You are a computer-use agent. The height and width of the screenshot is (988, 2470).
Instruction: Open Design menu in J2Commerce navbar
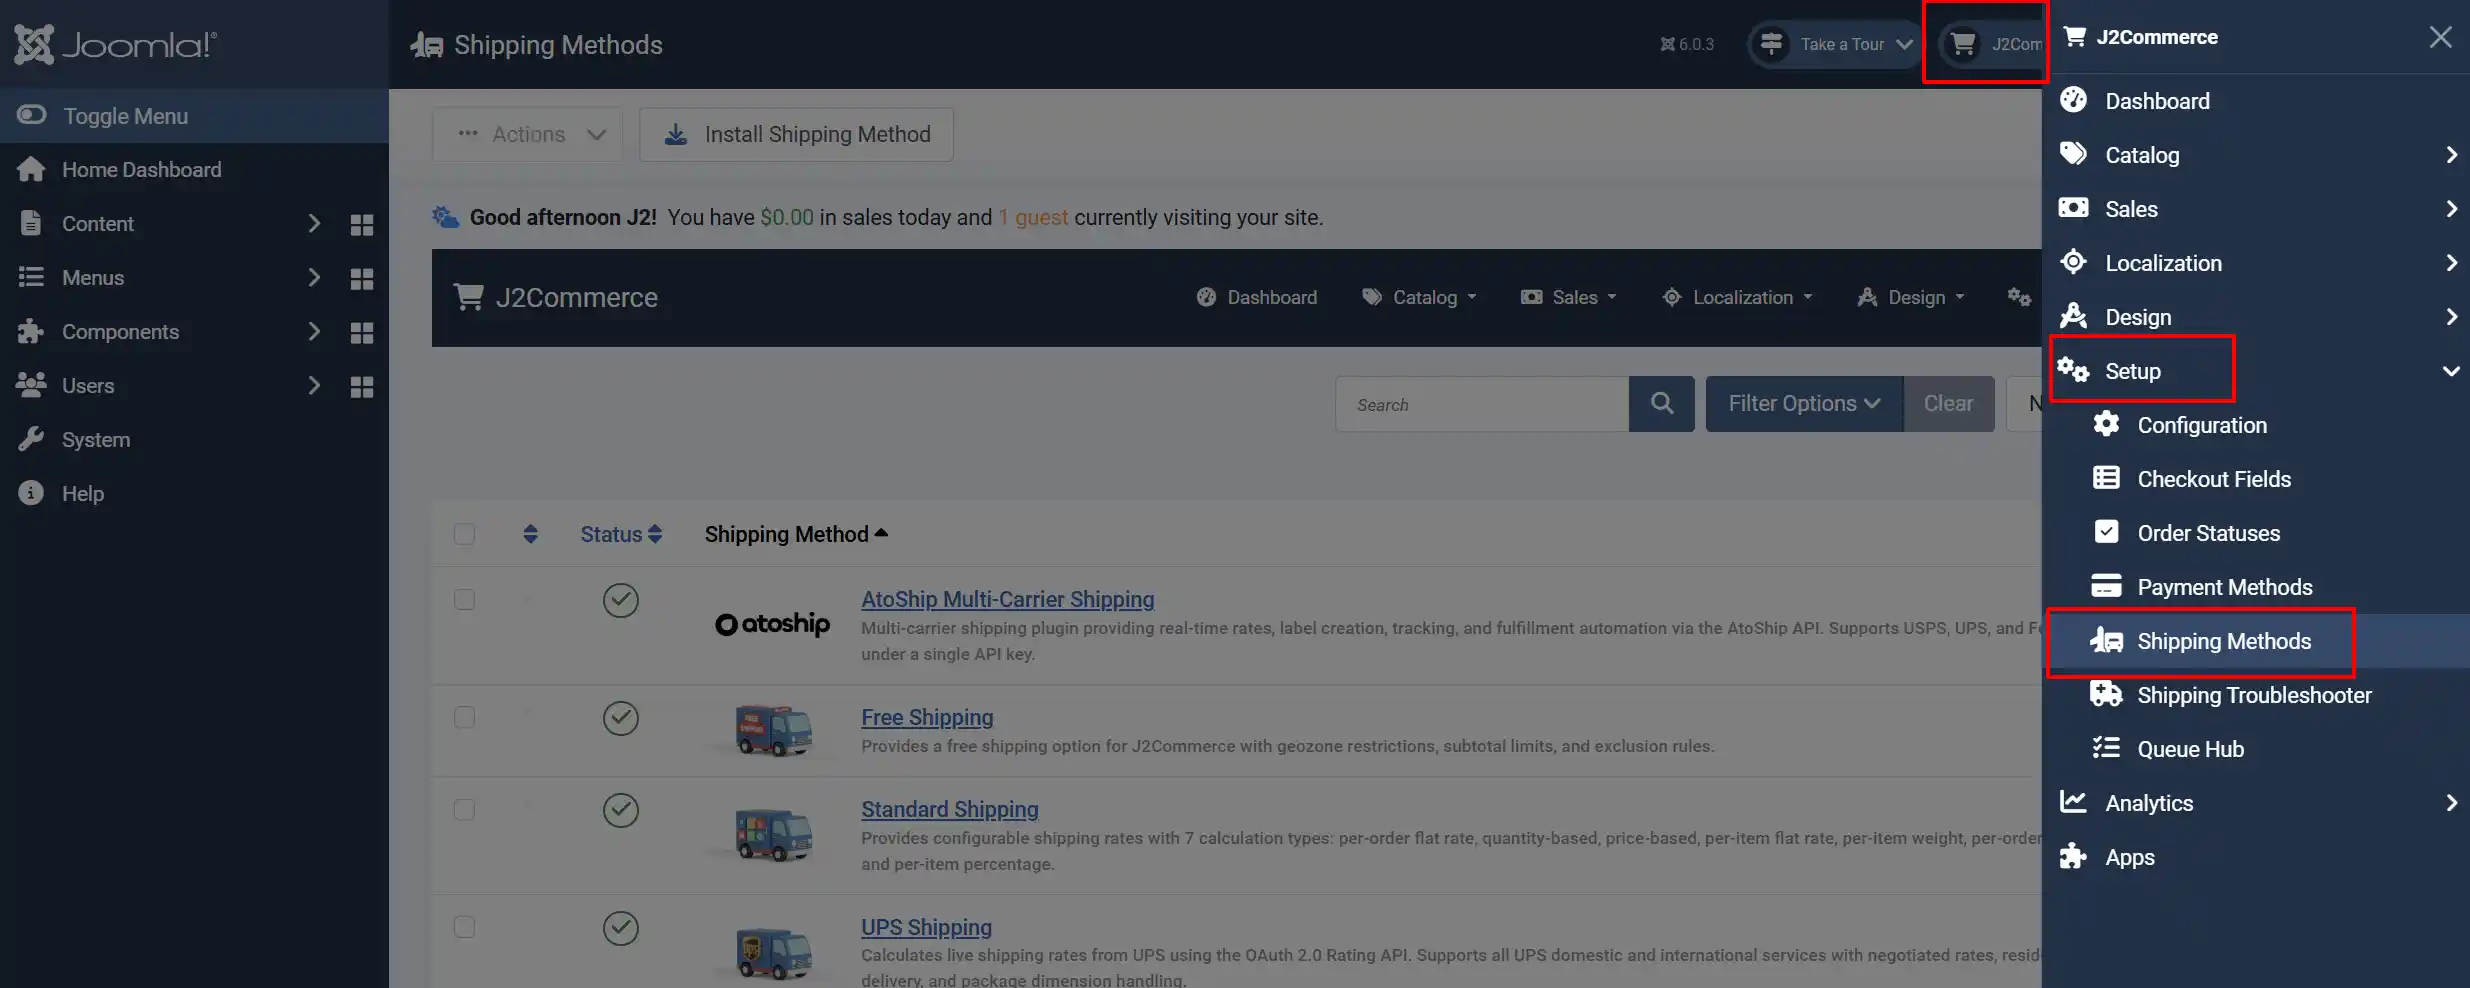1911,297
